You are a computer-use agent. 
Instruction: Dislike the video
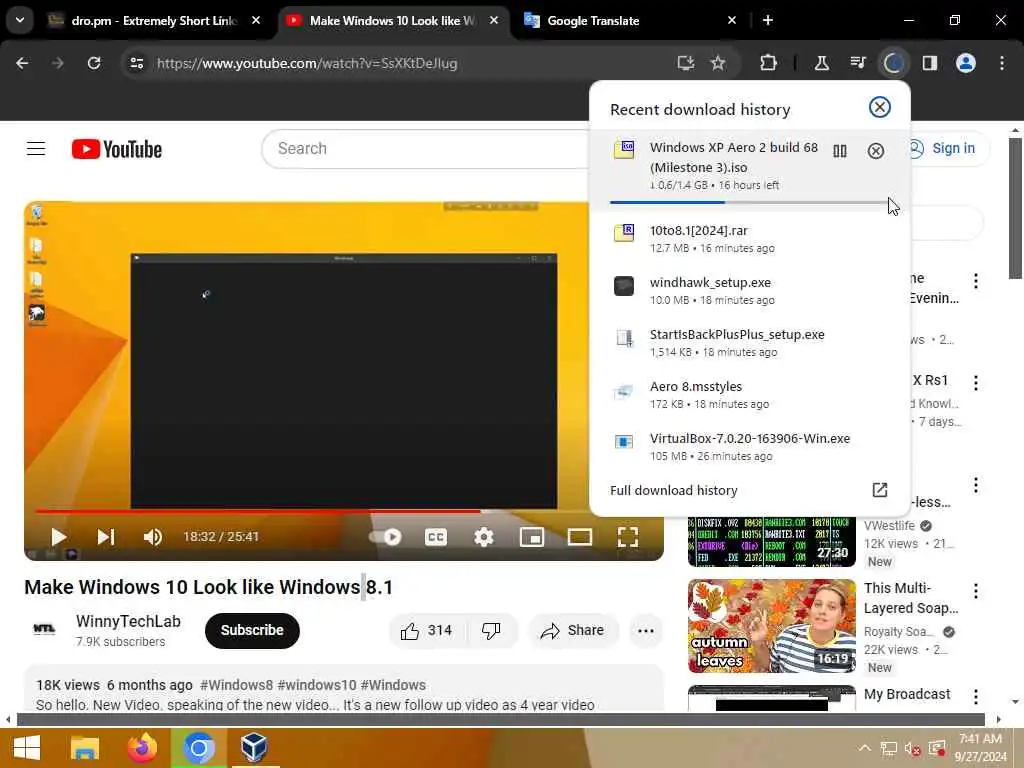[491, 631]
